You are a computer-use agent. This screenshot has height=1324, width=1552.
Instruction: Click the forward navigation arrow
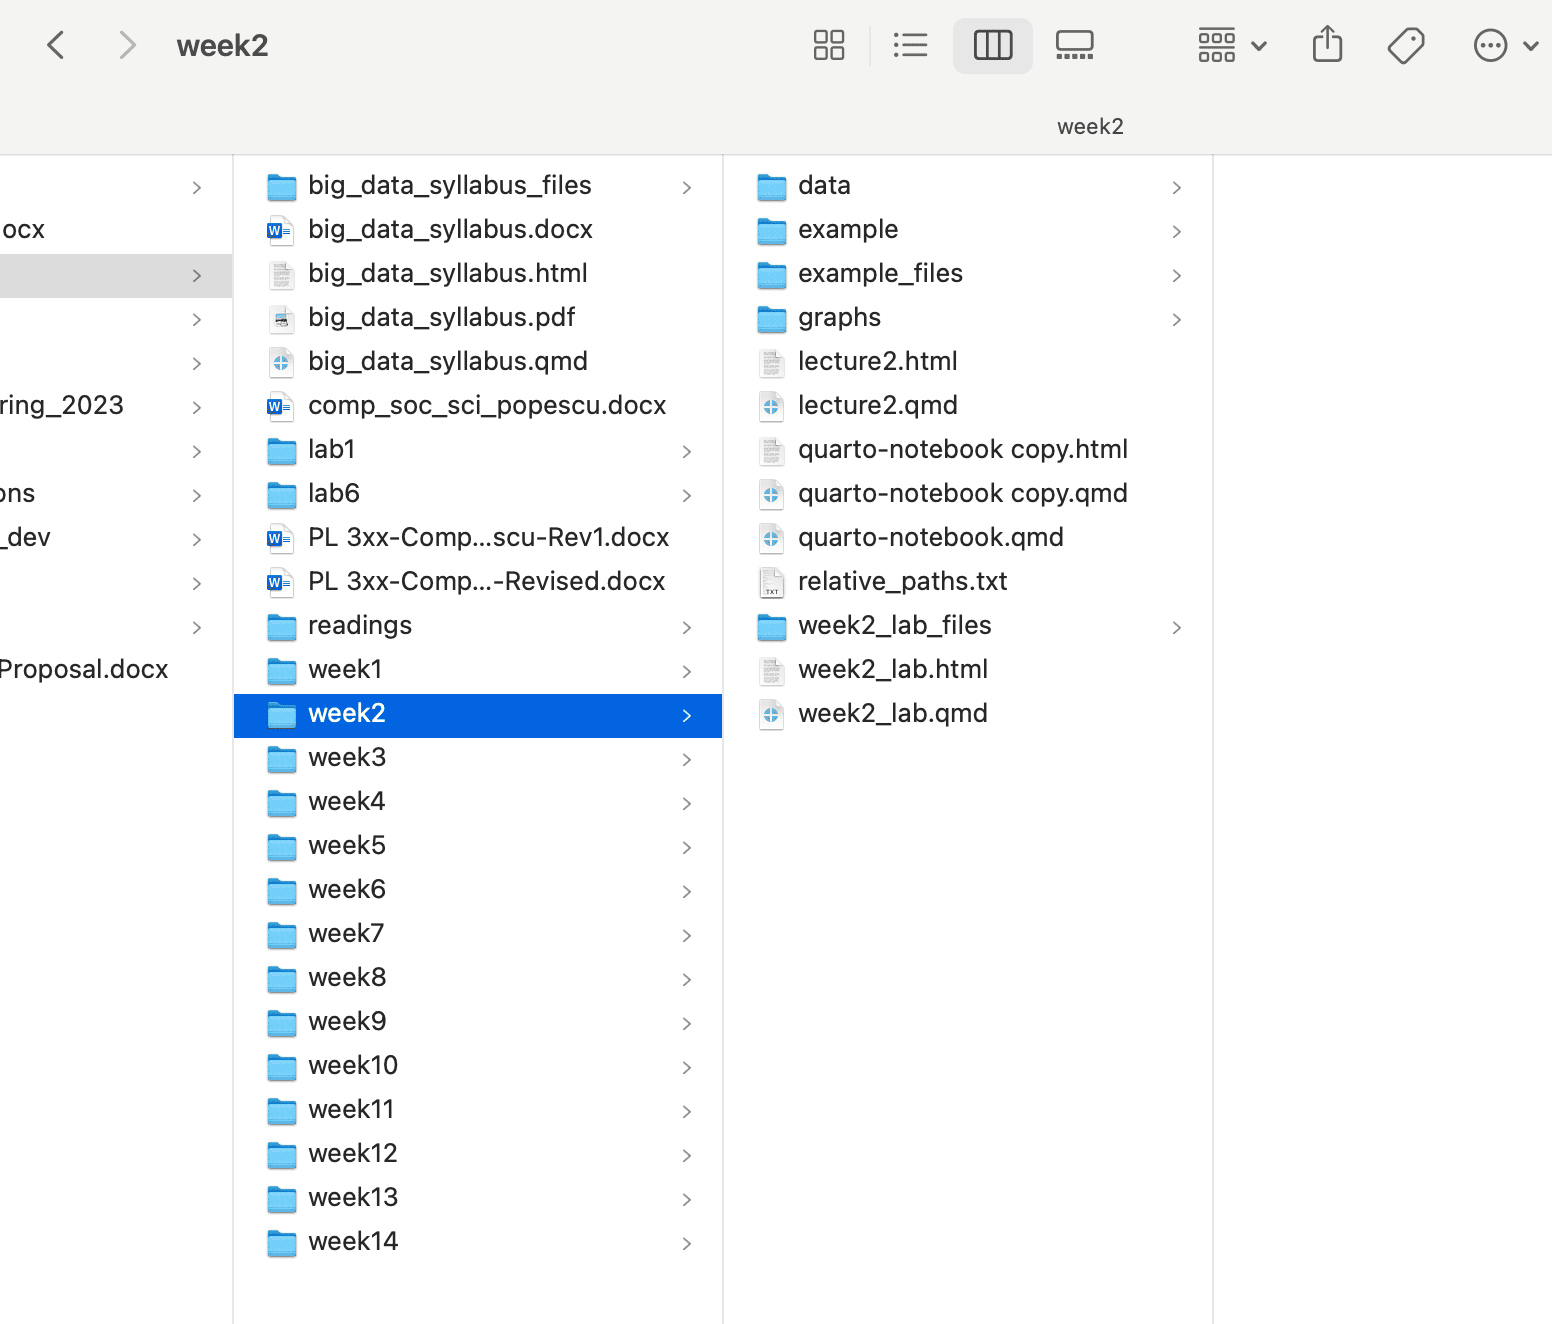126,45
